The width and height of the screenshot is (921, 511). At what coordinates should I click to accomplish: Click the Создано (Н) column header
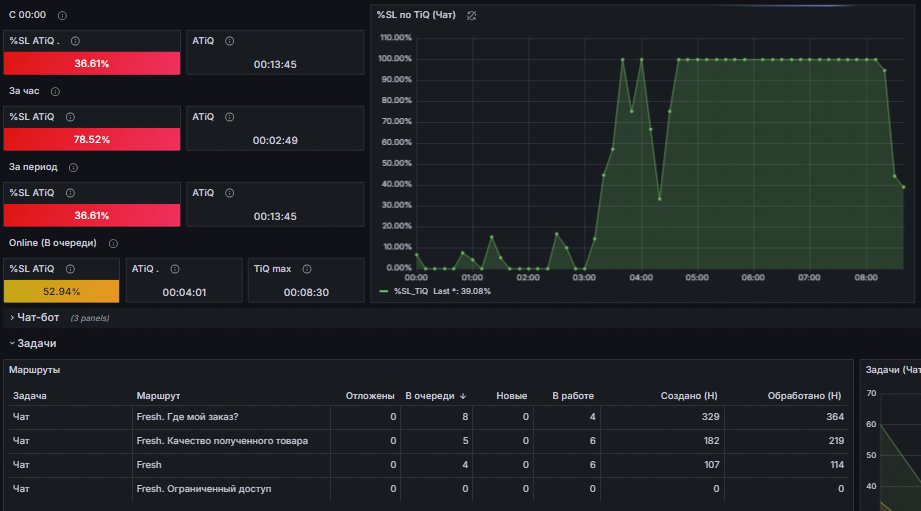[689, 396]
